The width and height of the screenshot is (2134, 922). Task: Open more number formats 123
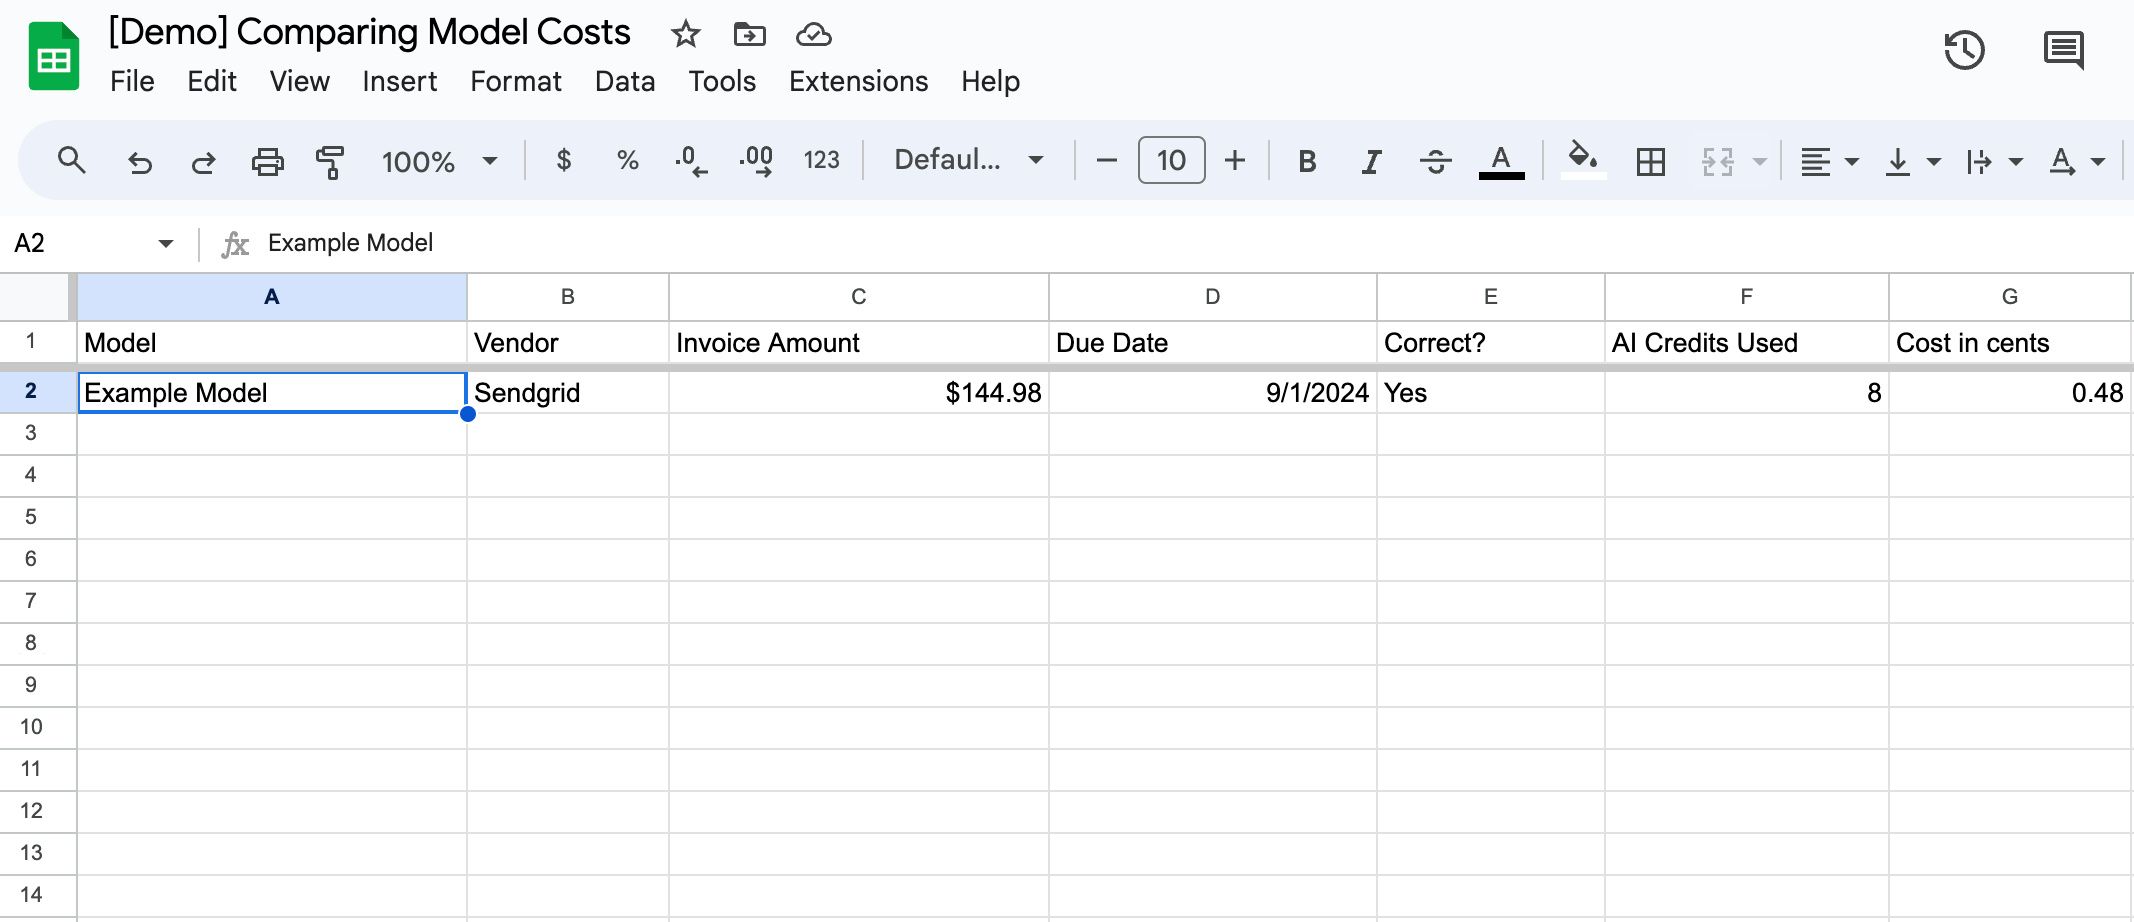tap(821, 160)
